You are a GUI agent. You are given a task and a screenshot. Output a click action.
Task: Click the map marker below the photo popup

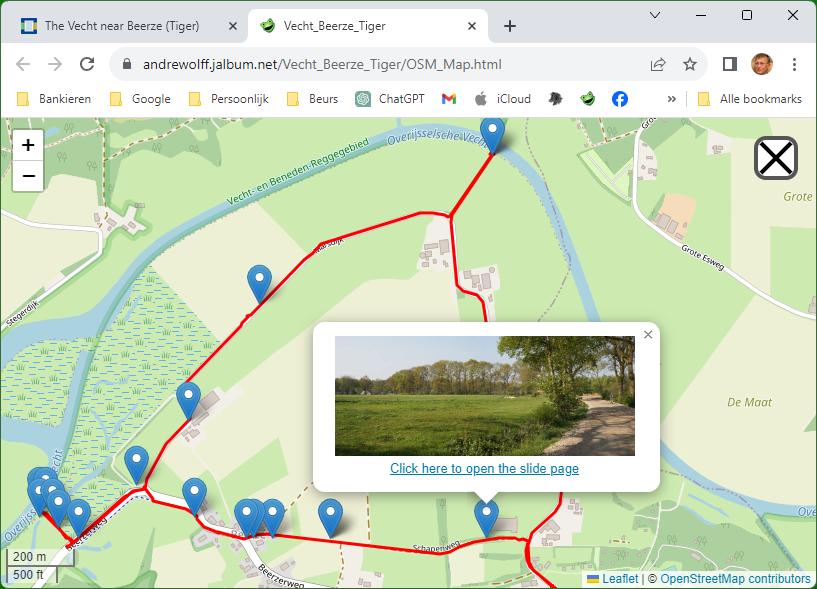[x=486, y=516]
